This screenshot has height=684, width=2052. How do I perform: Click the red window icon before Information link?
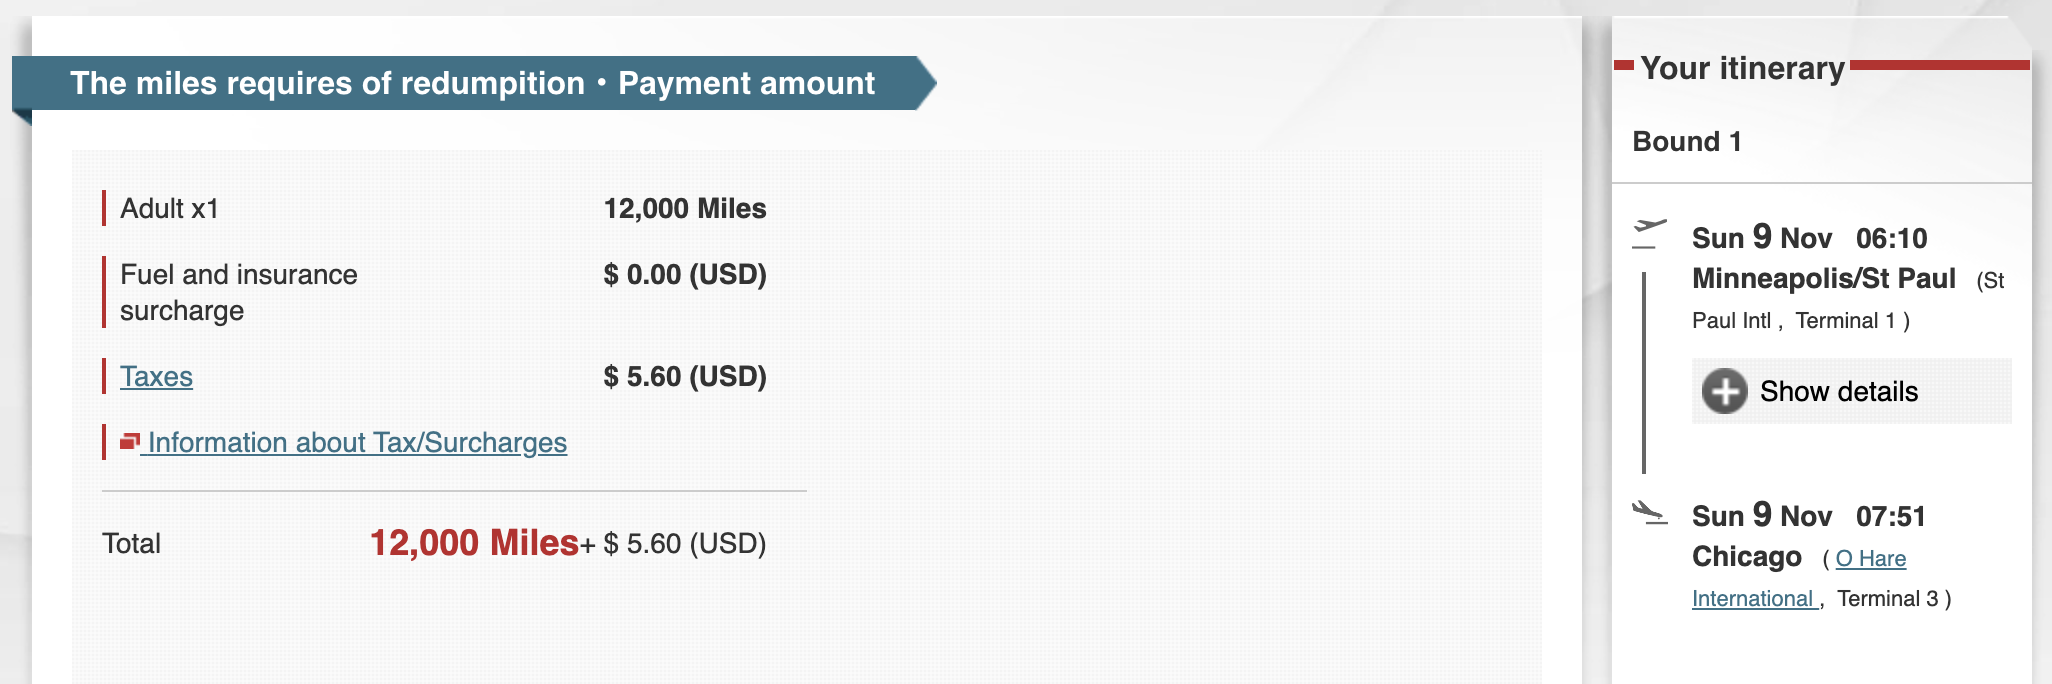[x=129, y=441]
